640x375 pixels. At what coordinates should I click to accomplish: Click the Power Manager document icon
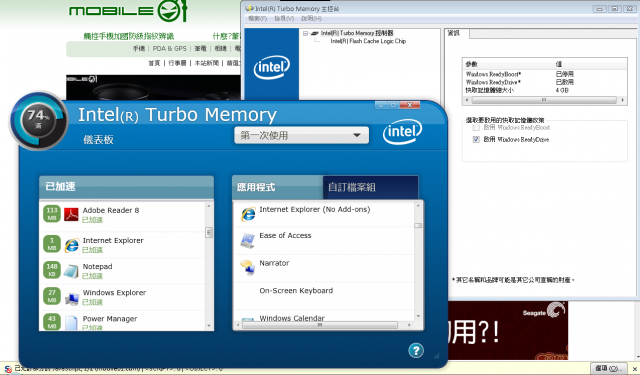71,322
